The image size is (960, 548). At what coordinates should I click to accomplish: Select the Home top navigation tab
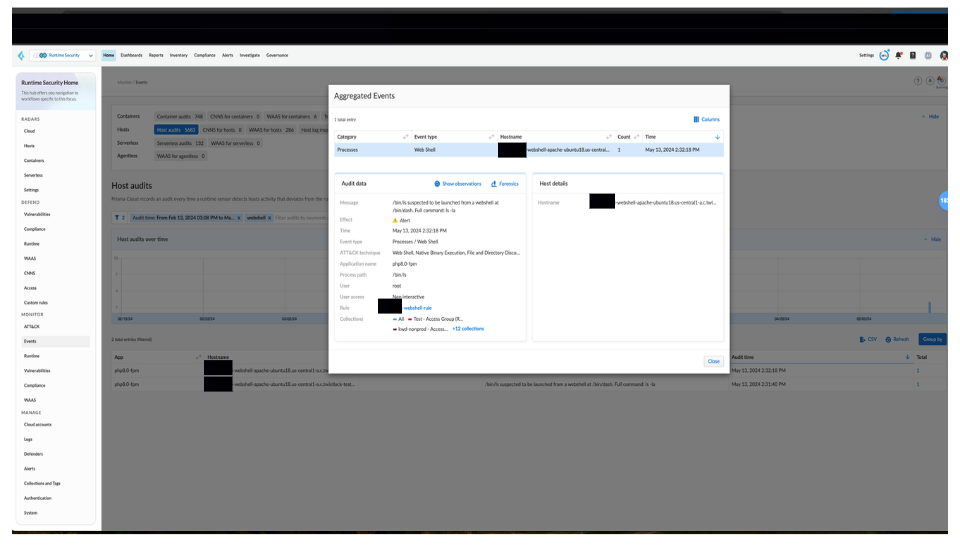click(x=108, y=56)
